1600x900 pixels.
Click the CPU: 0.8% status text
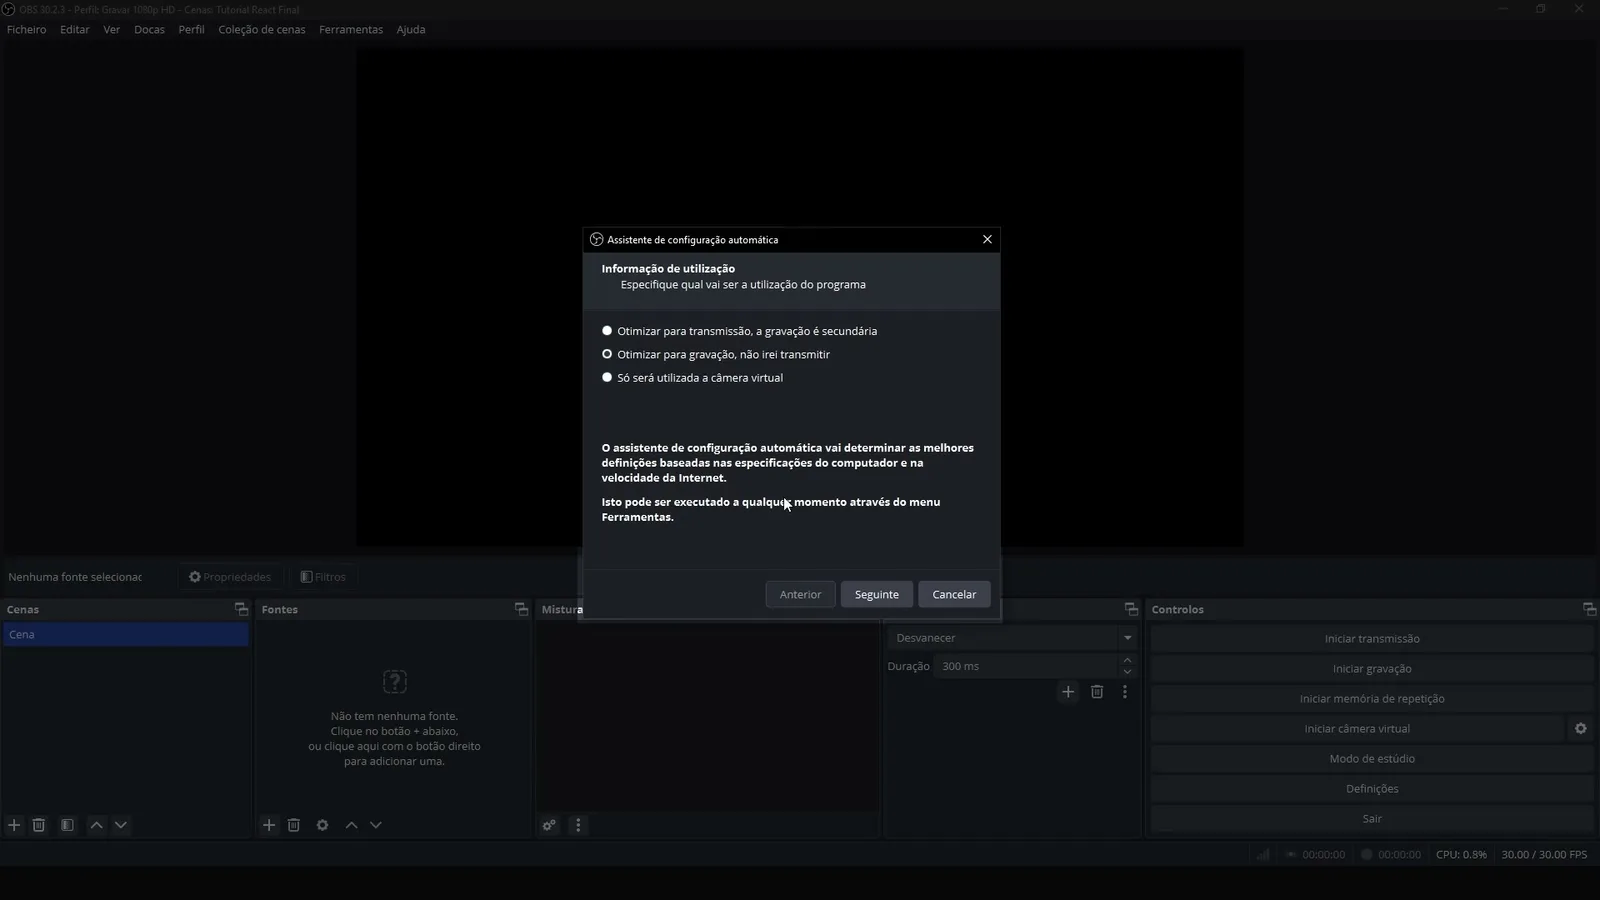1461,855
